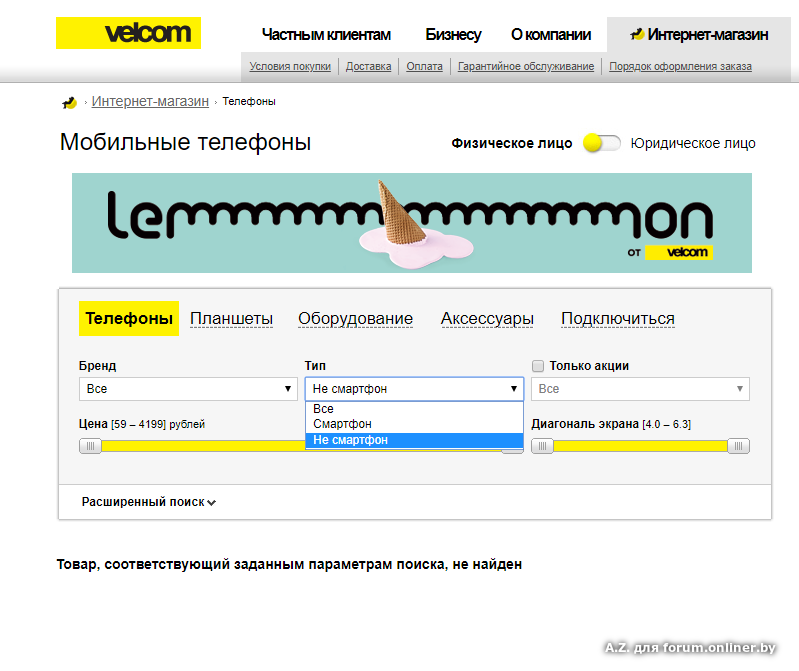Select the Телефоны tab
Viewport: 799px width, 671px height.
point(129,318)
